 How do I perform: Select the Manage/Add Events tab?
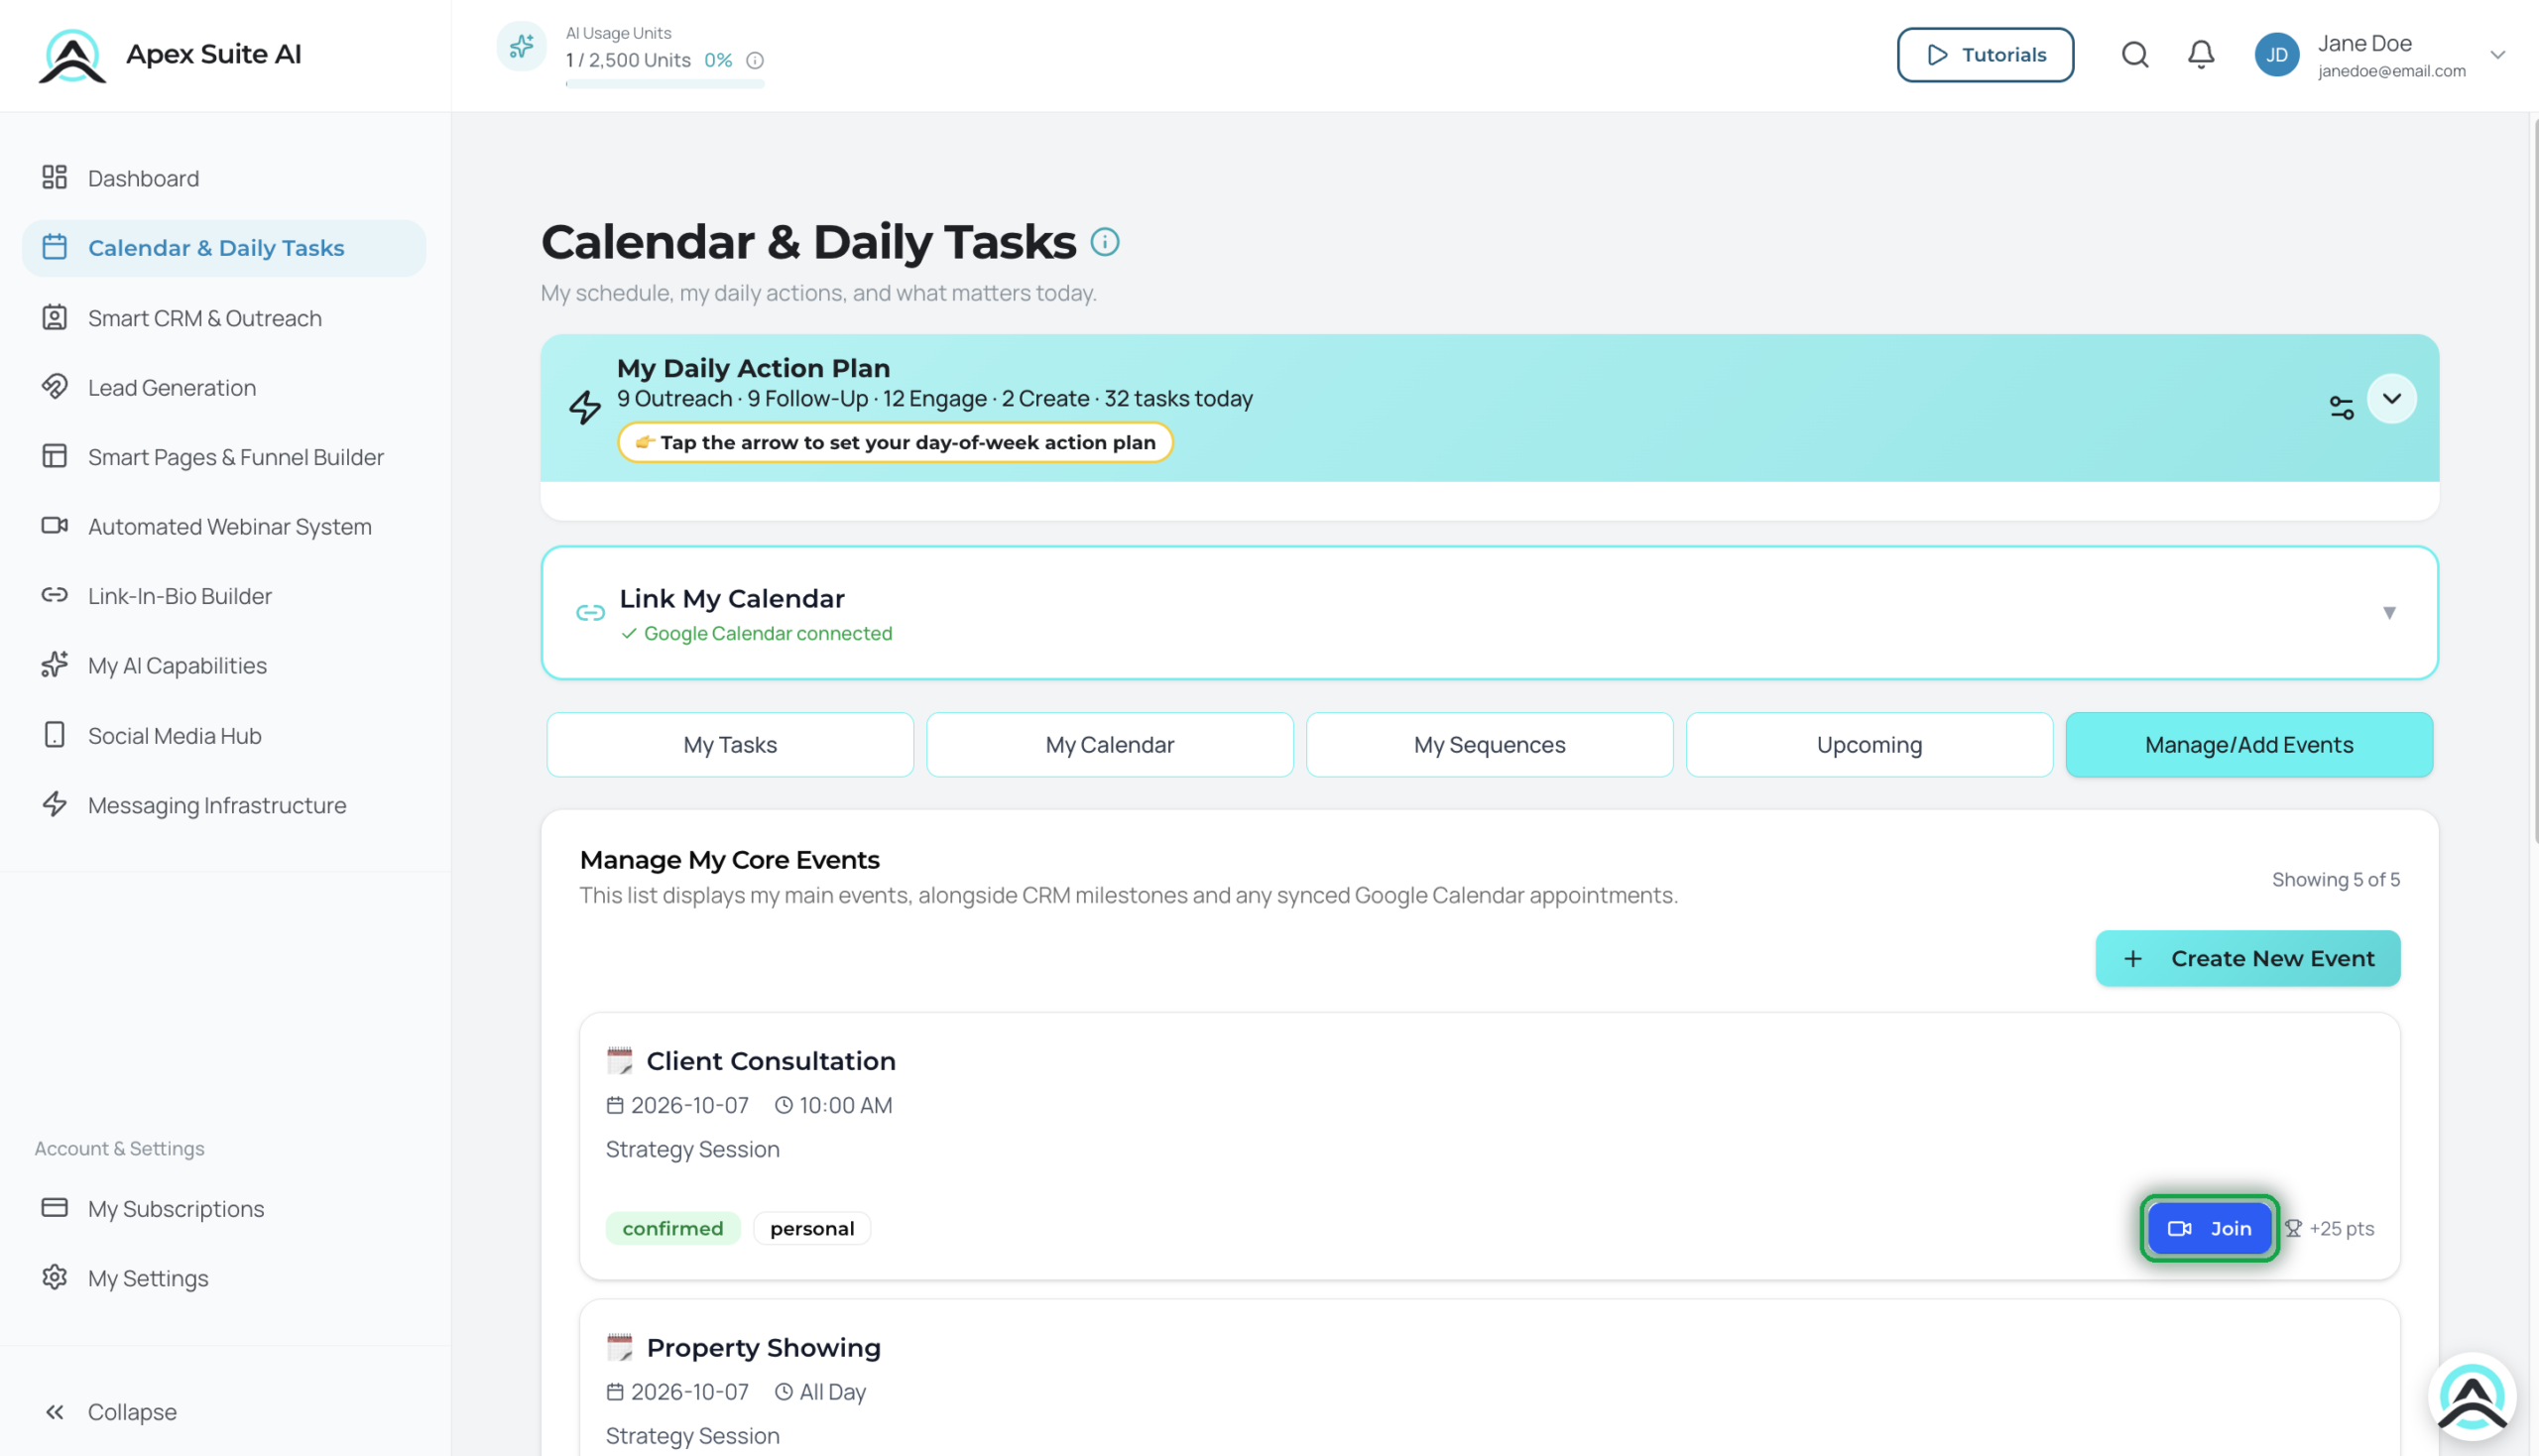[x=2248, y=744]
